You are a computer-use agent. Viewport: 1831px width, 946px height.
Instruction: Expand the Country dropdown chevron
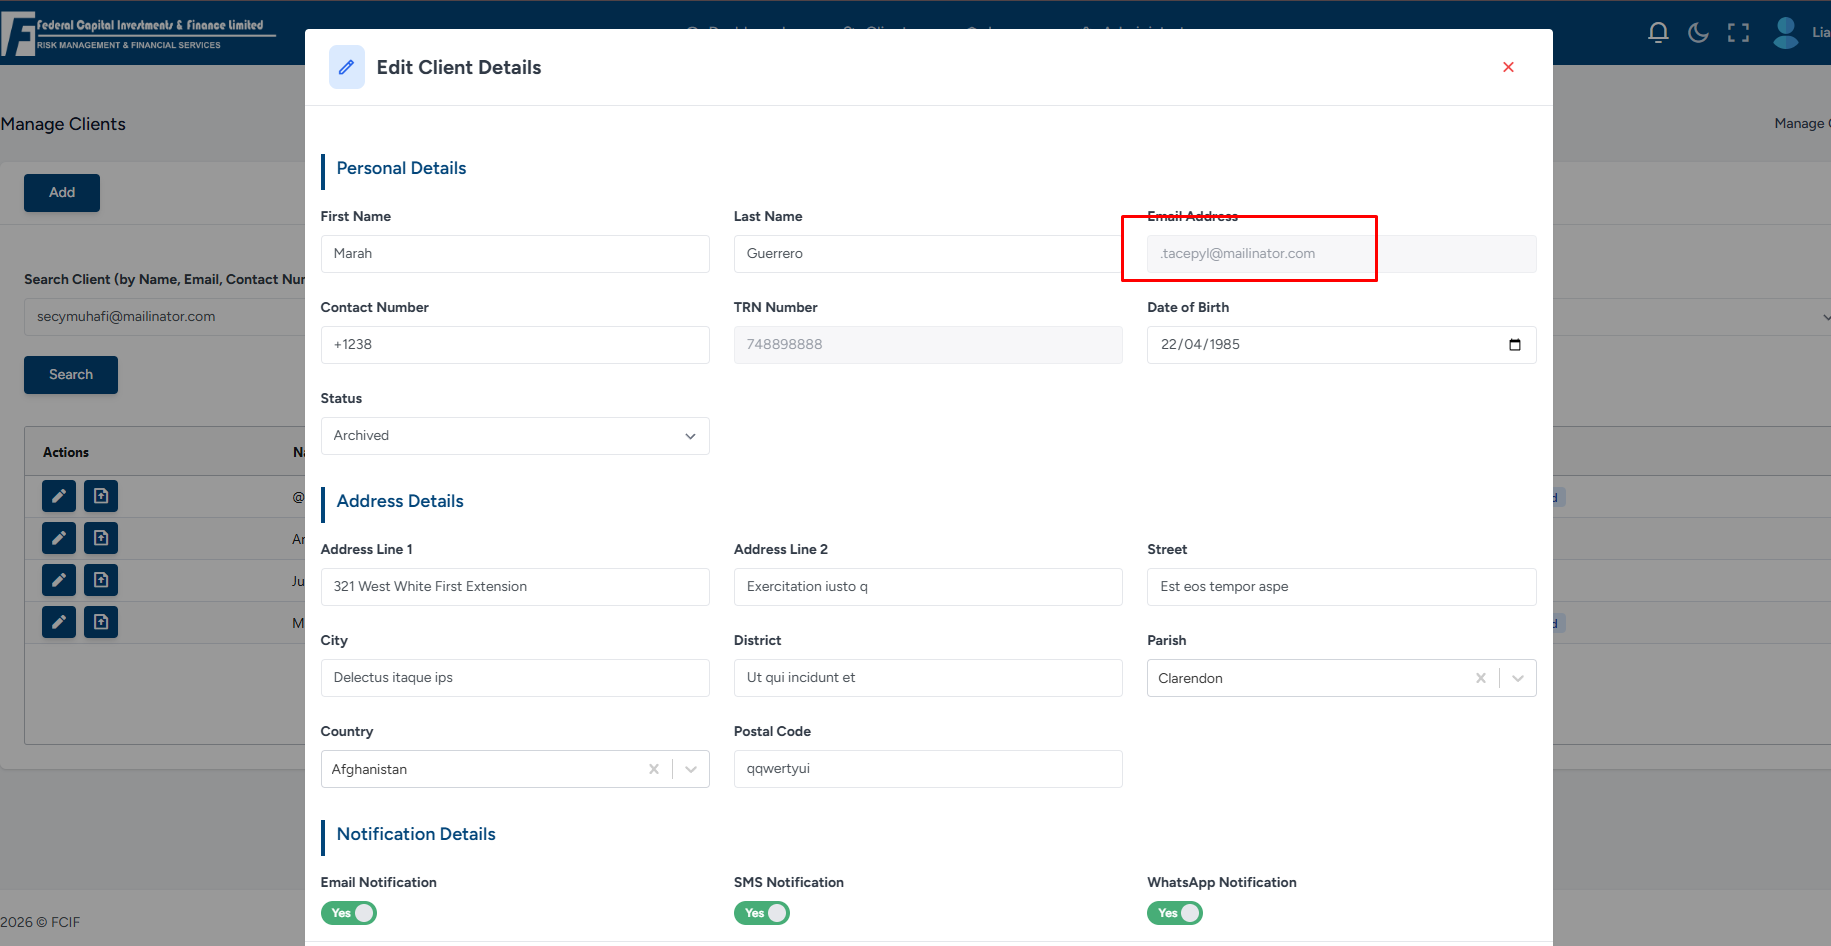(x=691, y=769)
